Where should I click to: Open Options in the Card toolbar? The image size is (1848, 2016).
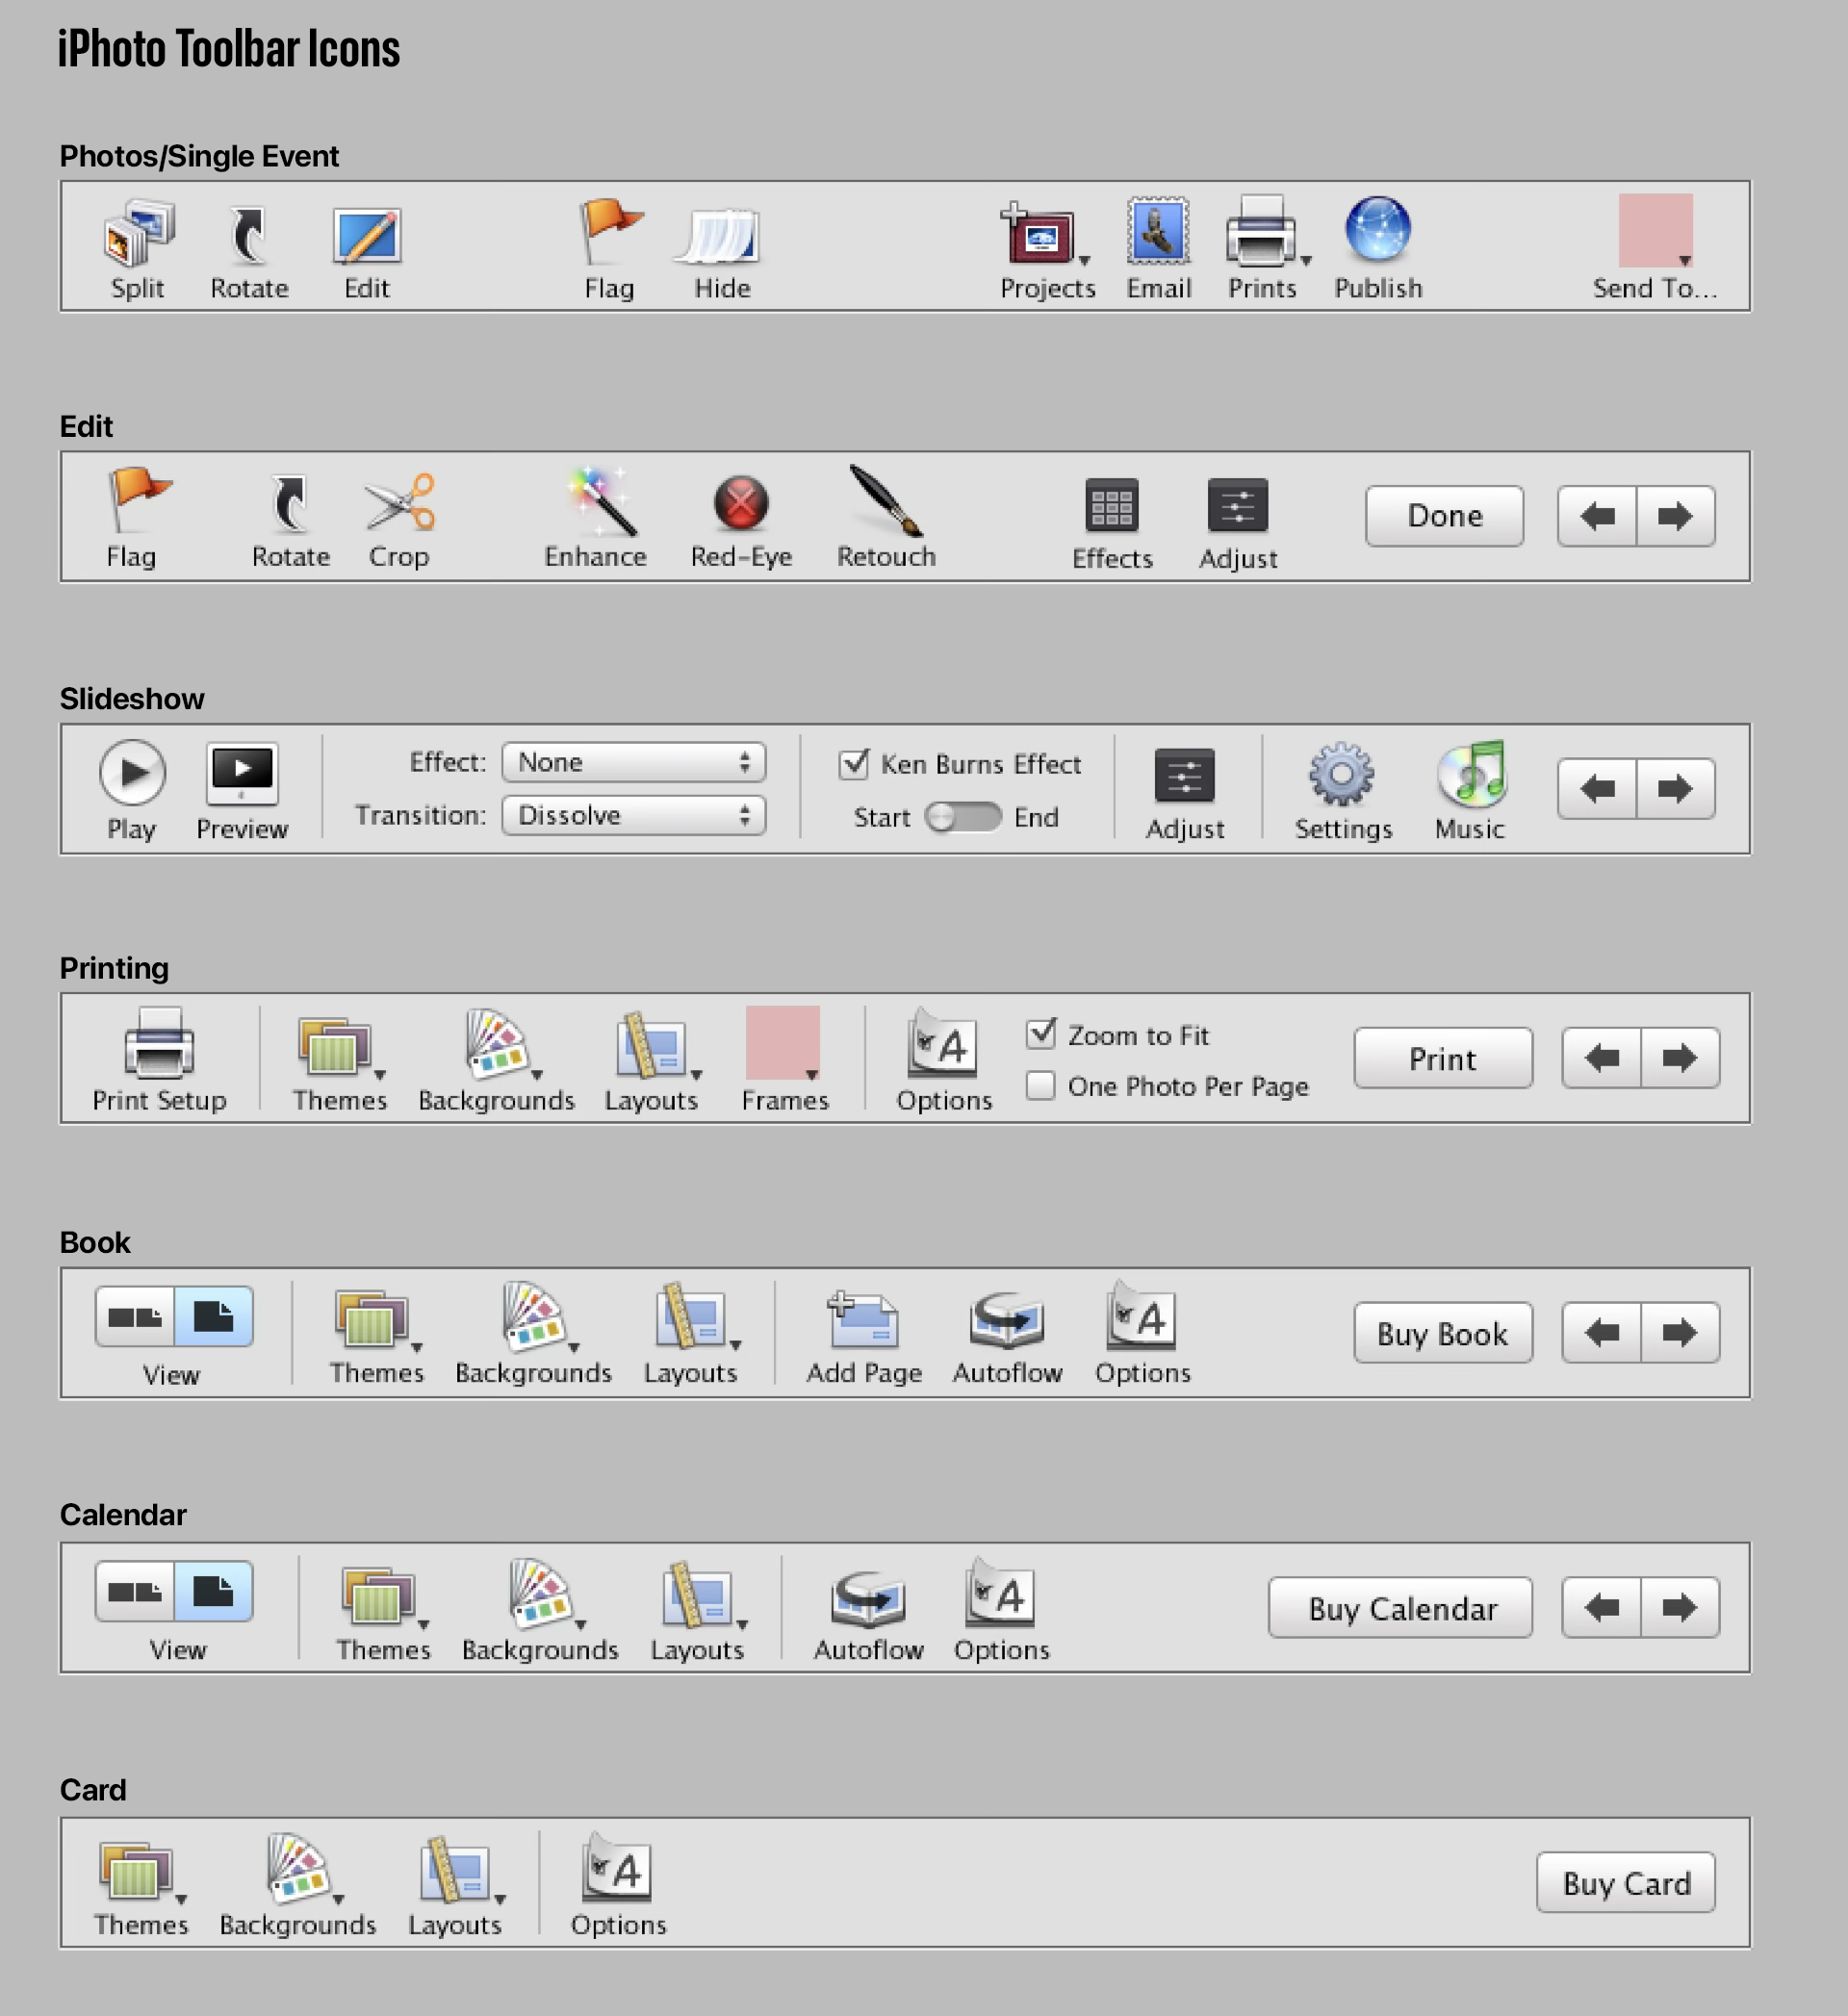[x=618, y=1867]
